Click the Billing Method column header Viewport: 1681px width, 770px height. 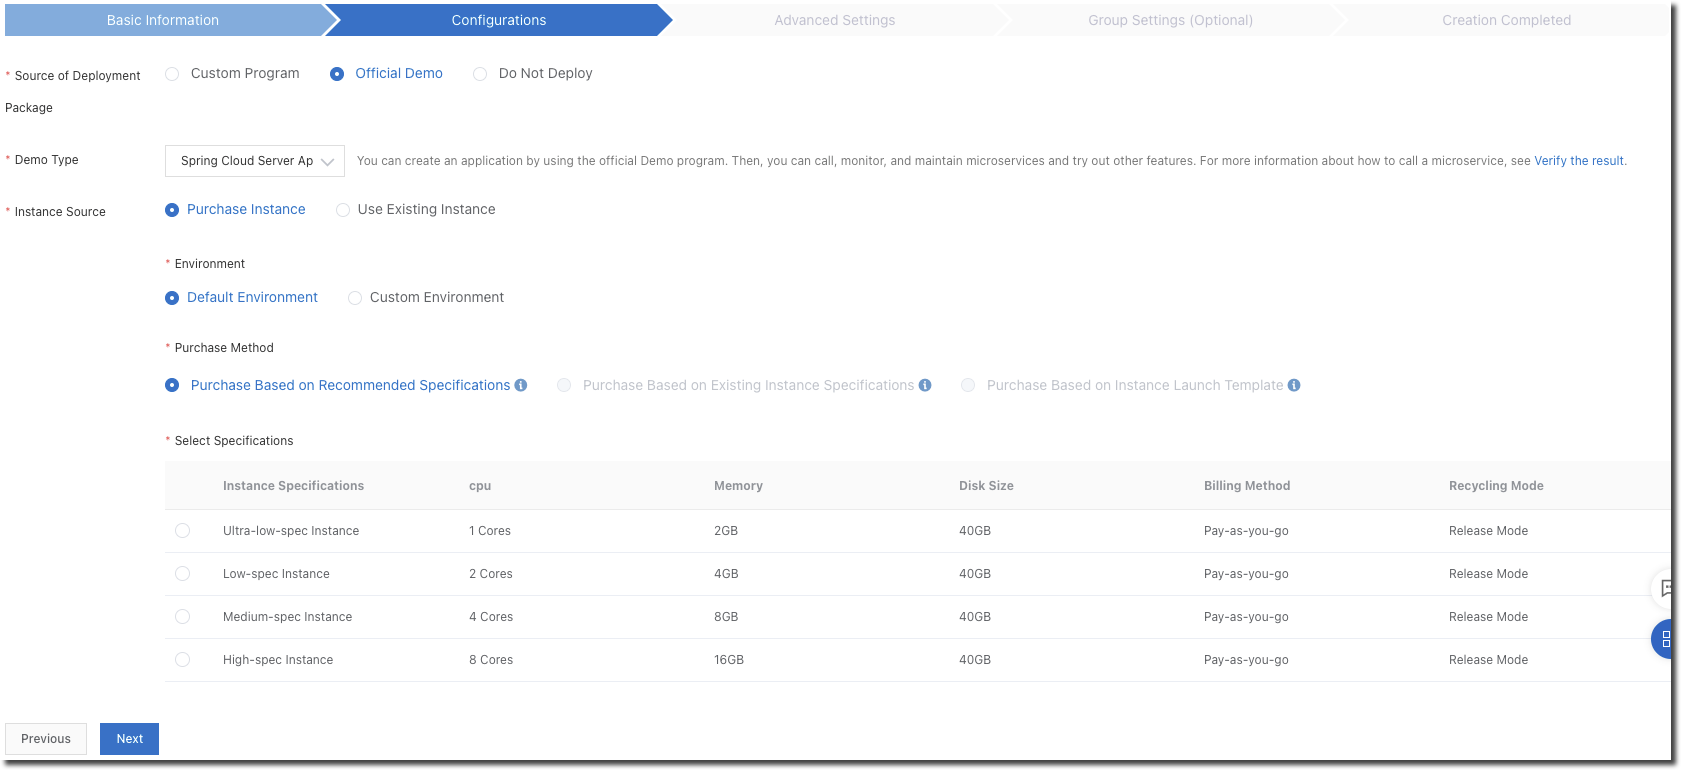(1247, 486)
